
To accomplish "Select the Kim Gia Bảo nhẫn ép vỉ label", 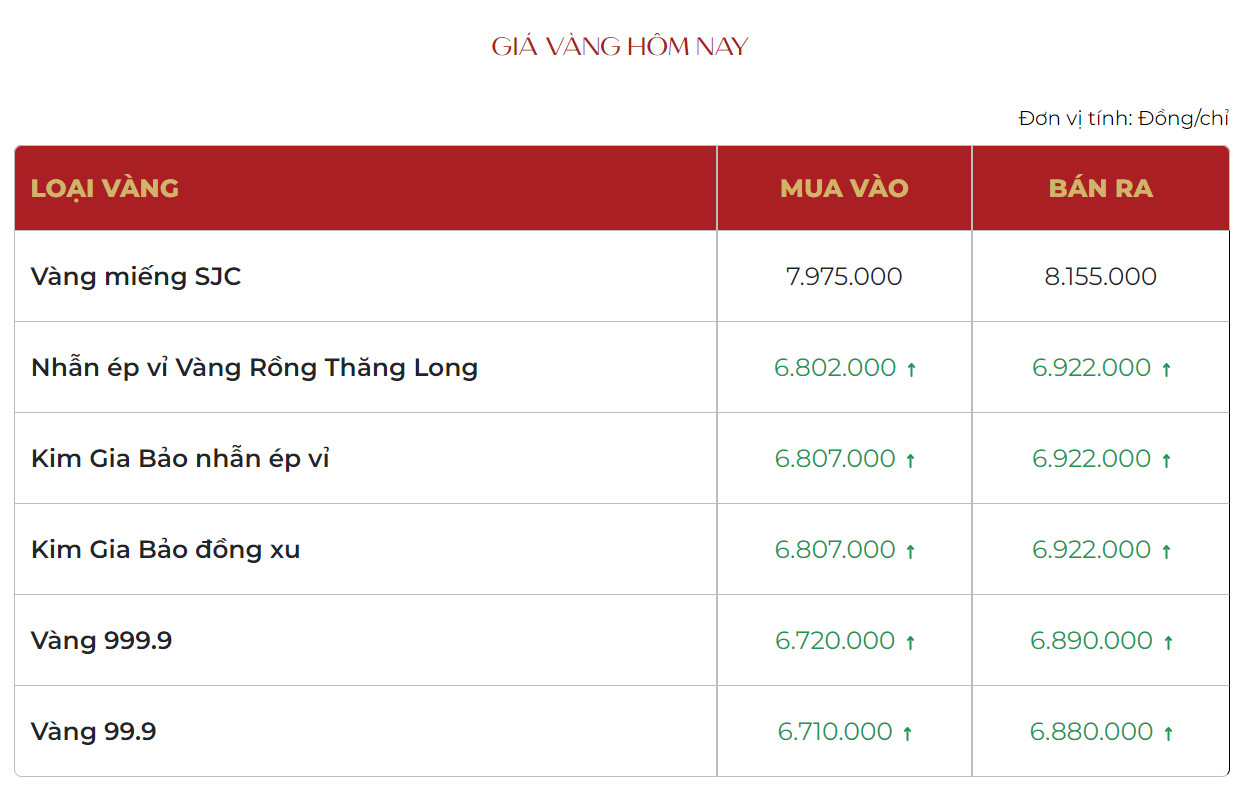I will pyautogui.click(x=180, y=459).
